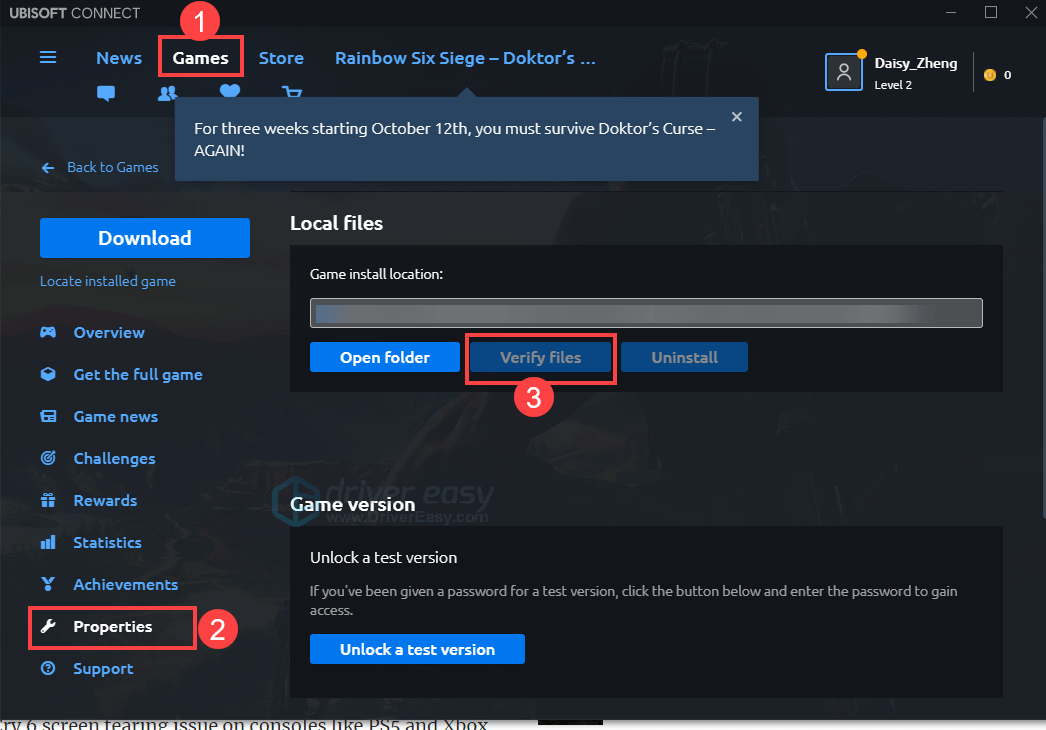The height and width of the screenshot is (730, 1046).
Task: Click the Support question mark icon
Action: 48,668
